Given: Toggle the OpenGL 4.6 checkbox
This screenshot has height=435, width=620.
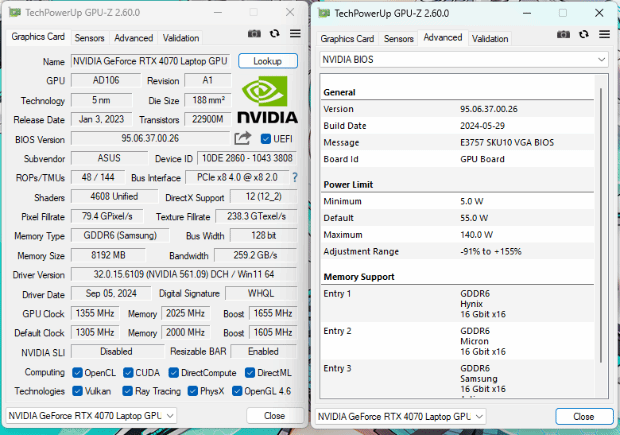Looking at the screenshot, I should 237,391.
